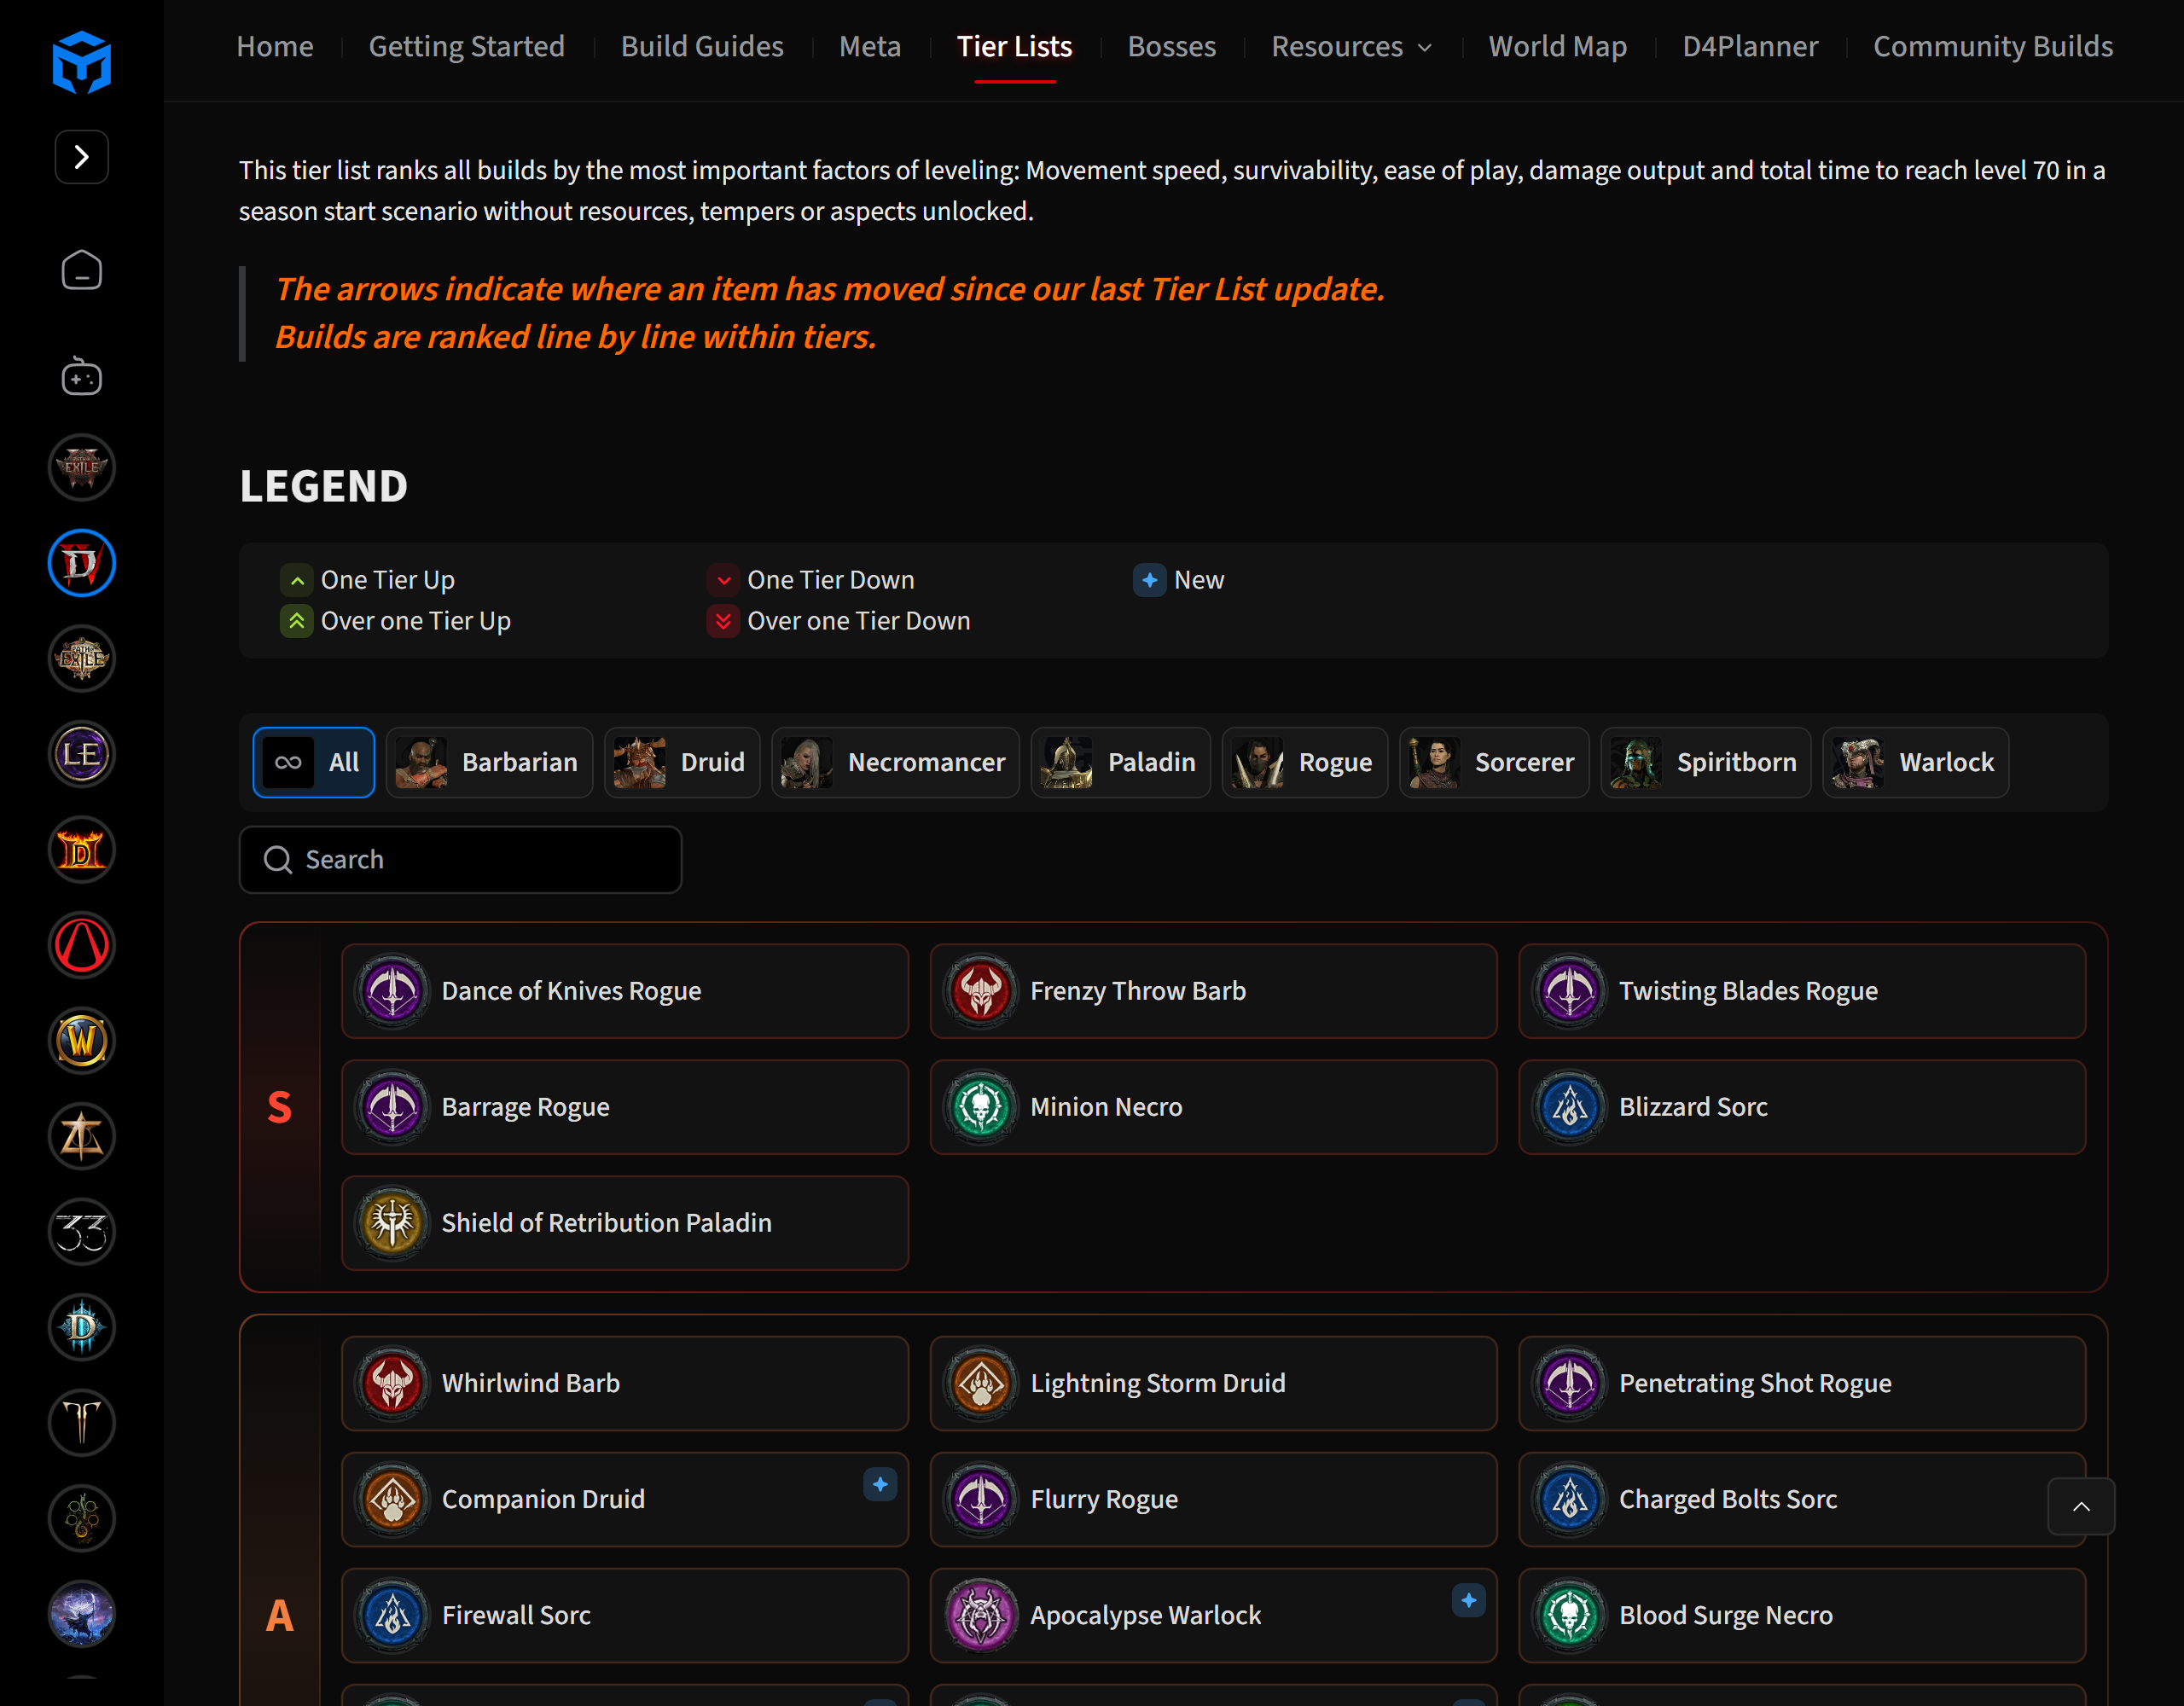Open the red circle game icon in sidebar
The height and width of the screenshot is (1706, 2184).
pos(82,945)
